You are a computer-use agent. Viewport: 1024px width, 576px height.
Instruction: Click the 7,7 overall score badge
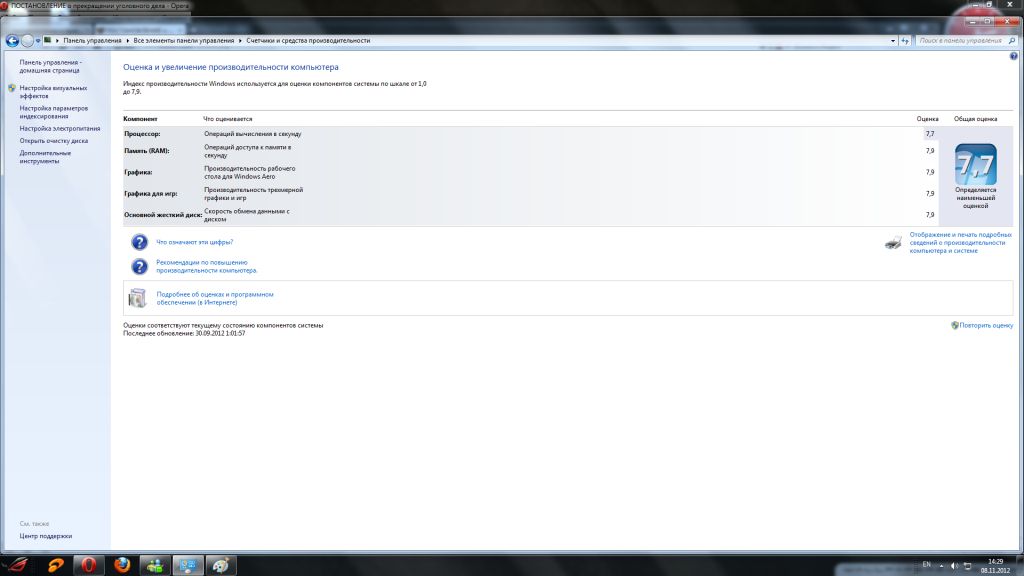pyautogui.click(x=975, y=165)
